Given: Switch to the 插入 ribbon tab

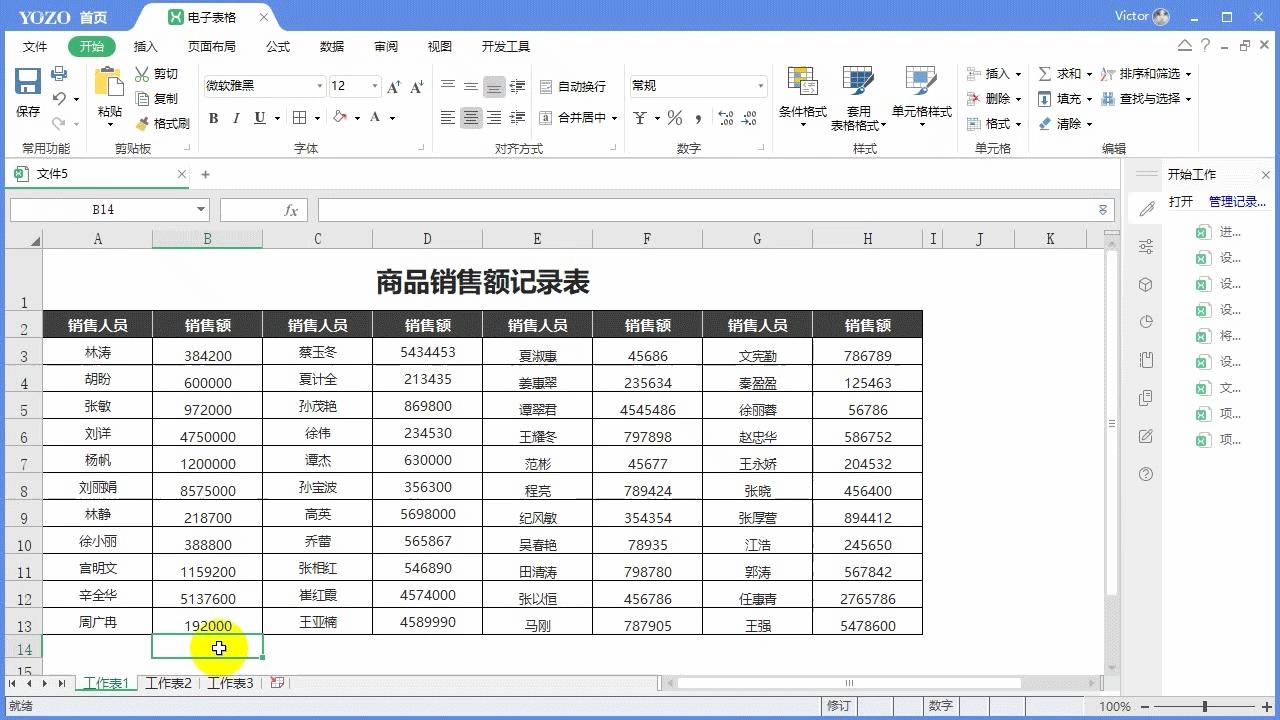Looking at the screenshot, I should [x=145, y=46].
